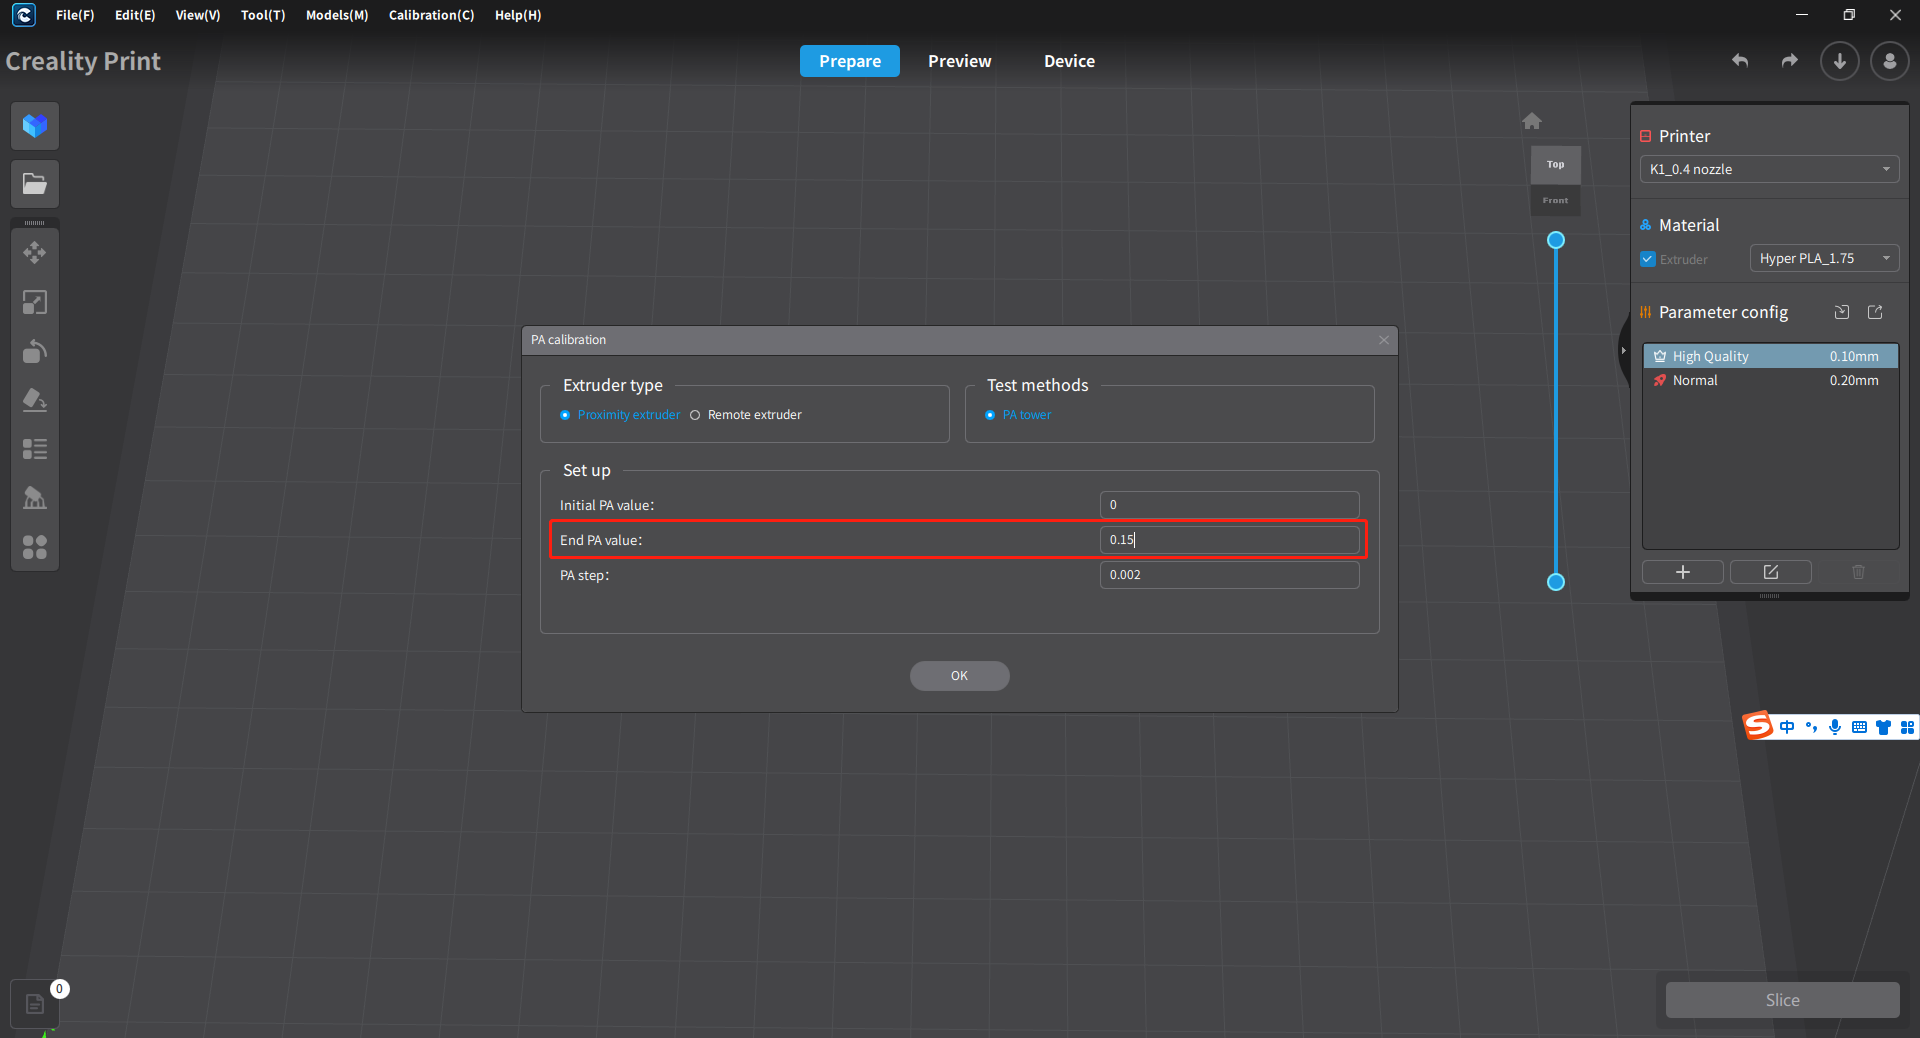Toggle the Extruder checkbox
1920x1038 pixels.
(1648, 259)
